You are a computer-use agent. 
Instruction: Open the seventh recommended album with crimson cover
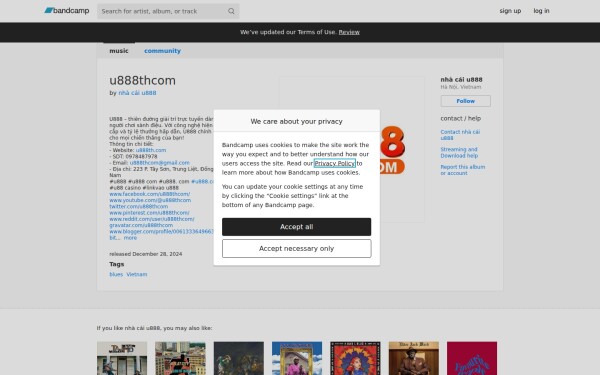(472, 358)
